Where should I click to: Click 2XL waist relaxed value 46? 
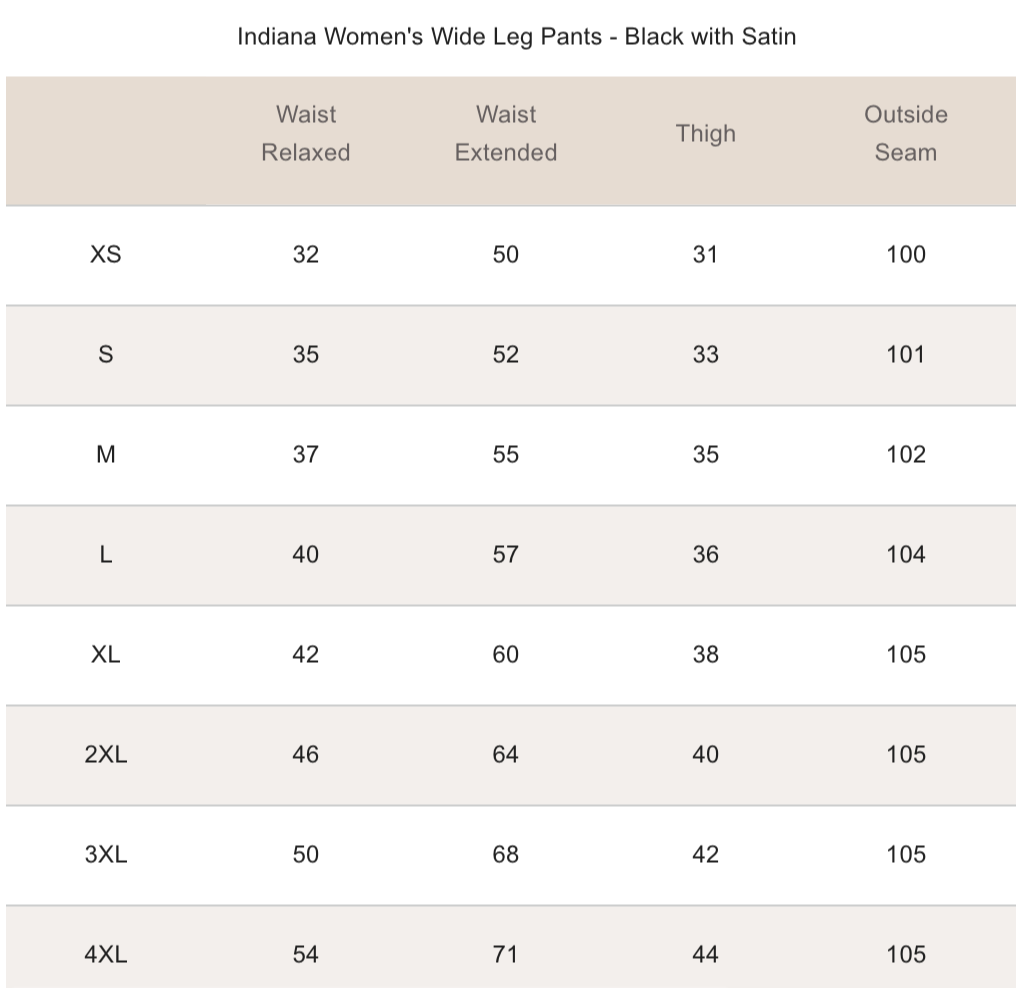(x=306, y=754)
